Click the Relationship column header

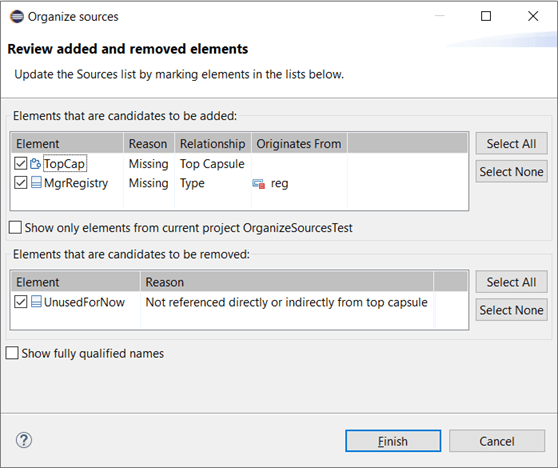[213, 143]
